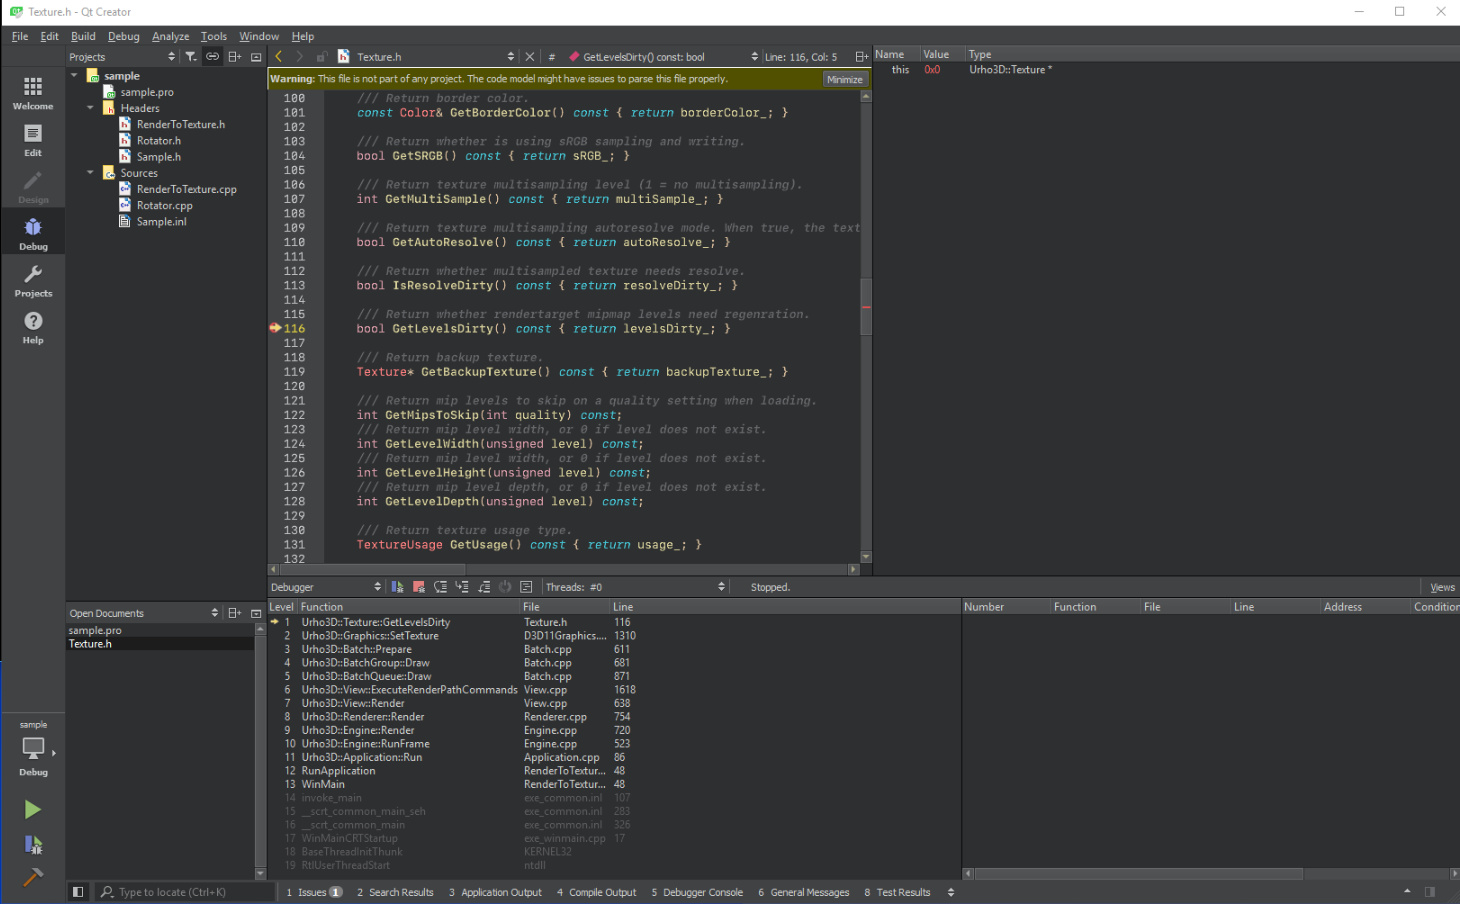Viewport: 1460px width, 904px height.
Task: Build project with hammer icon
Action: pos(33,877)
